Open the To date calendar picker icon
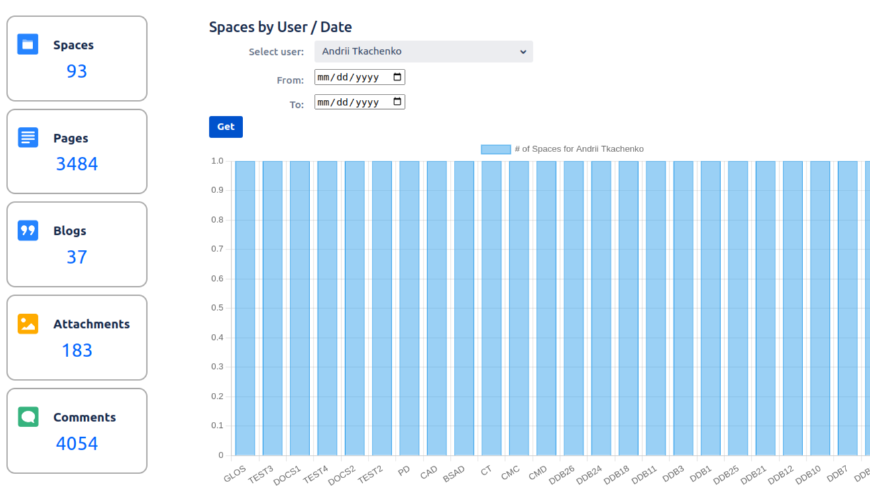 pos(397,102)
